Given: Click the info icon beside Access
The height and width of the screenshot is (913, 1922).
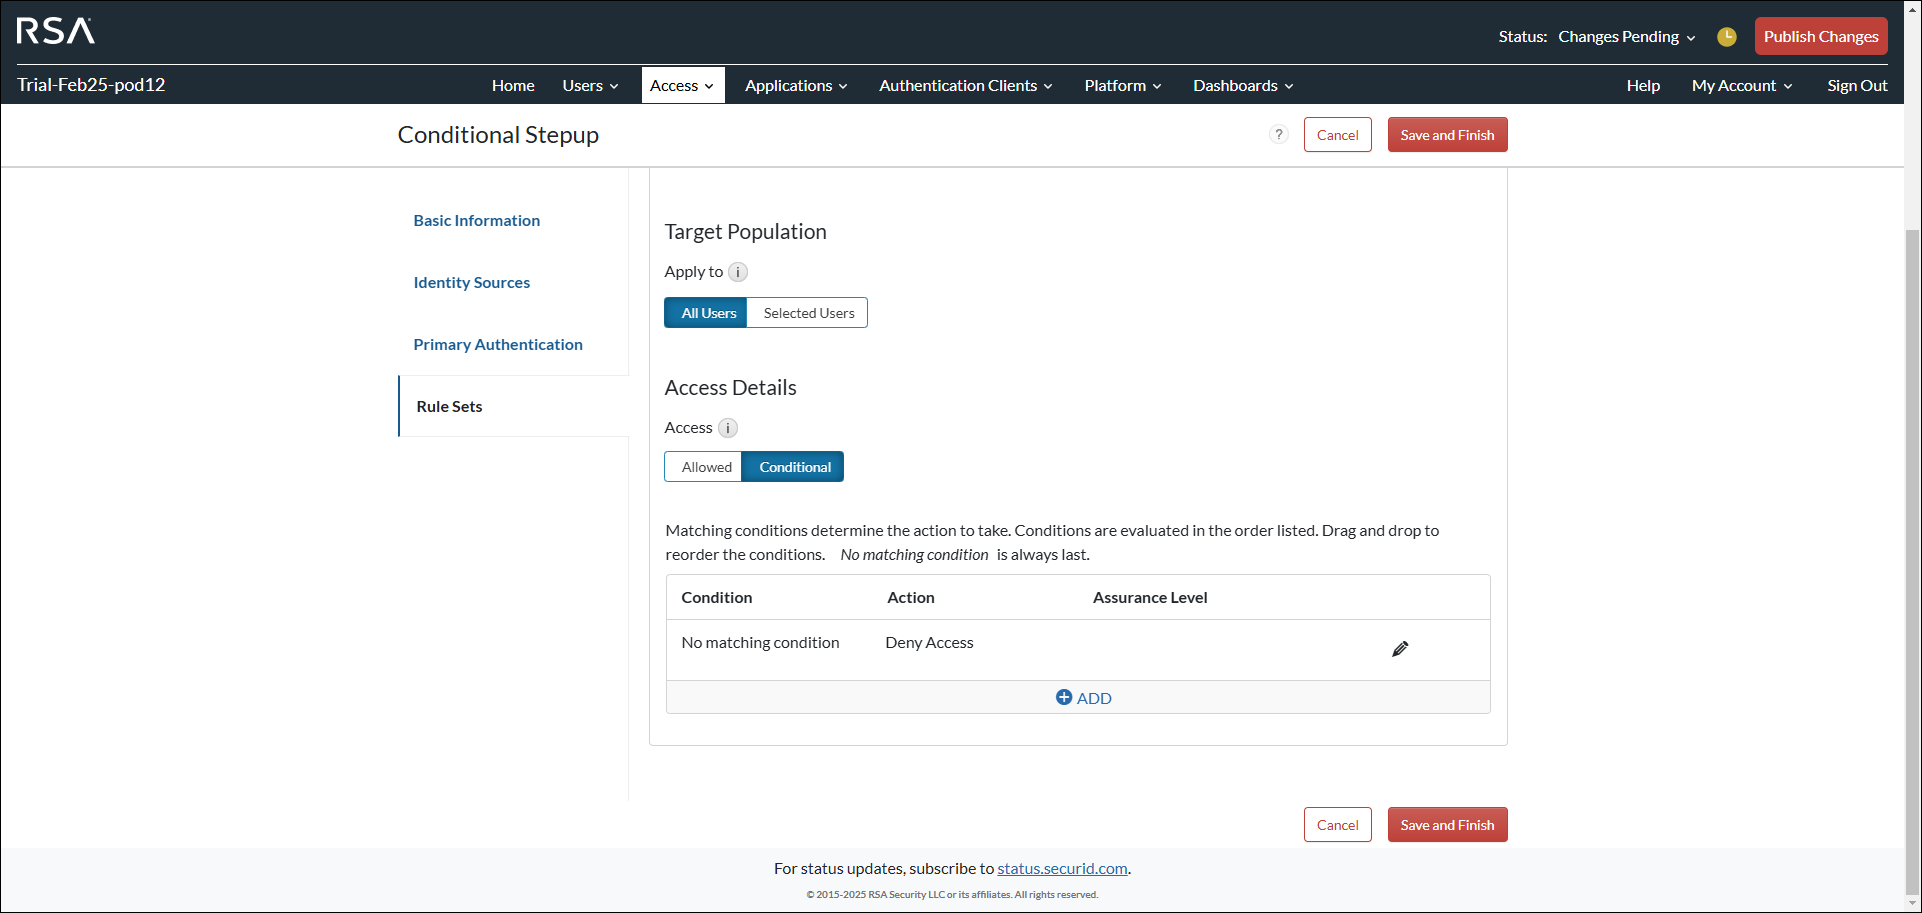Looking at the screenshot, I should 728,427.
